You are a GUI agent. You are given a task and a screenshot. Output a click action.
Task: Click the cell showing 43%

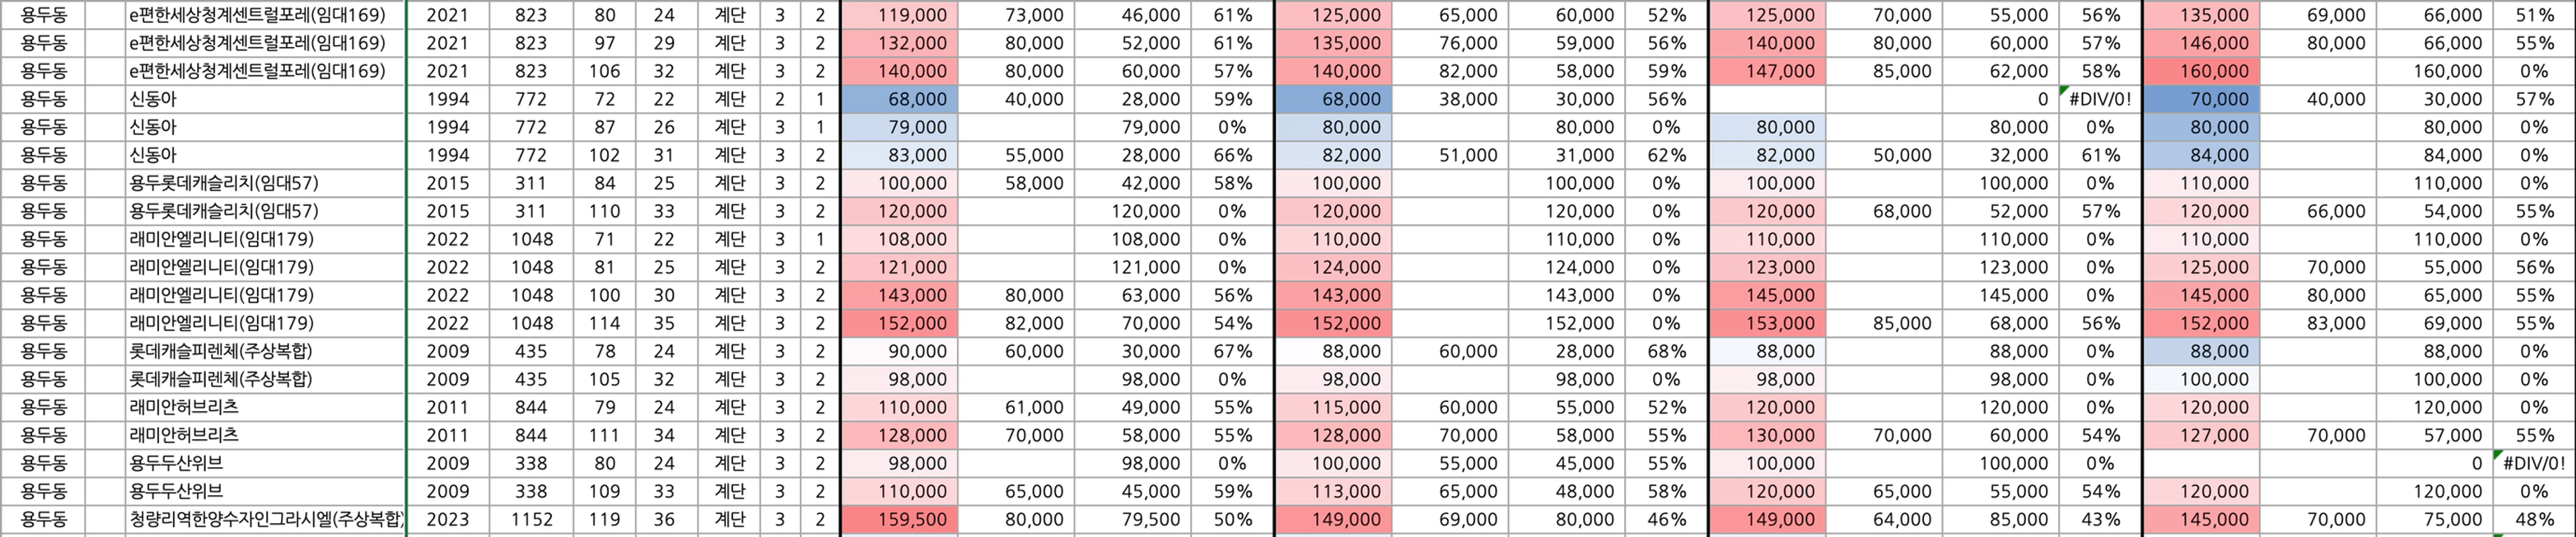click(2100, 519)
